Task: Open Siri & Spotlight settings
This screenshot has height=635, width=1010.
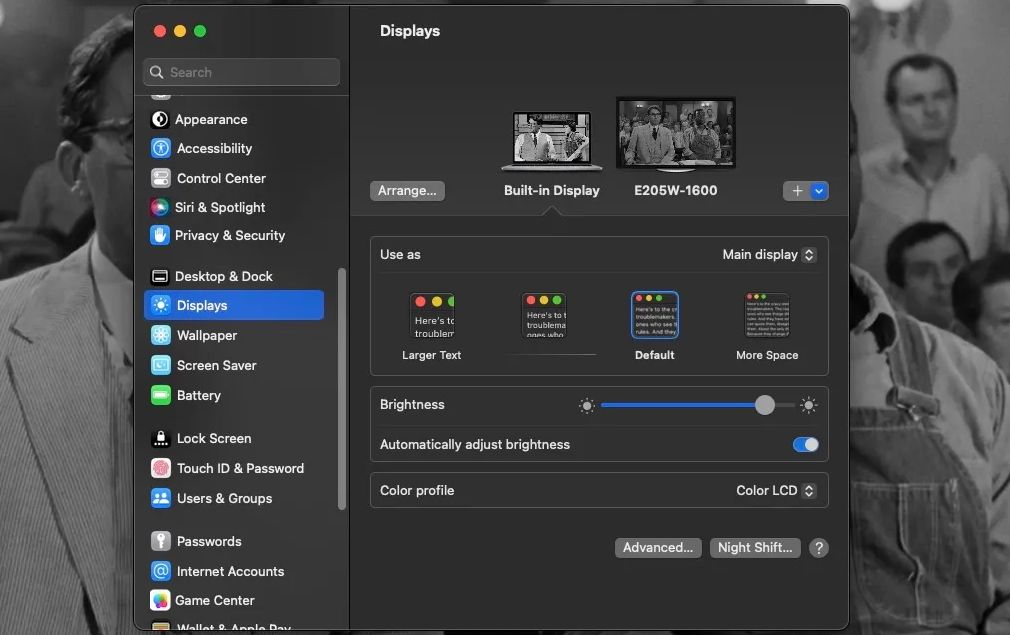Action: [160, 207]
